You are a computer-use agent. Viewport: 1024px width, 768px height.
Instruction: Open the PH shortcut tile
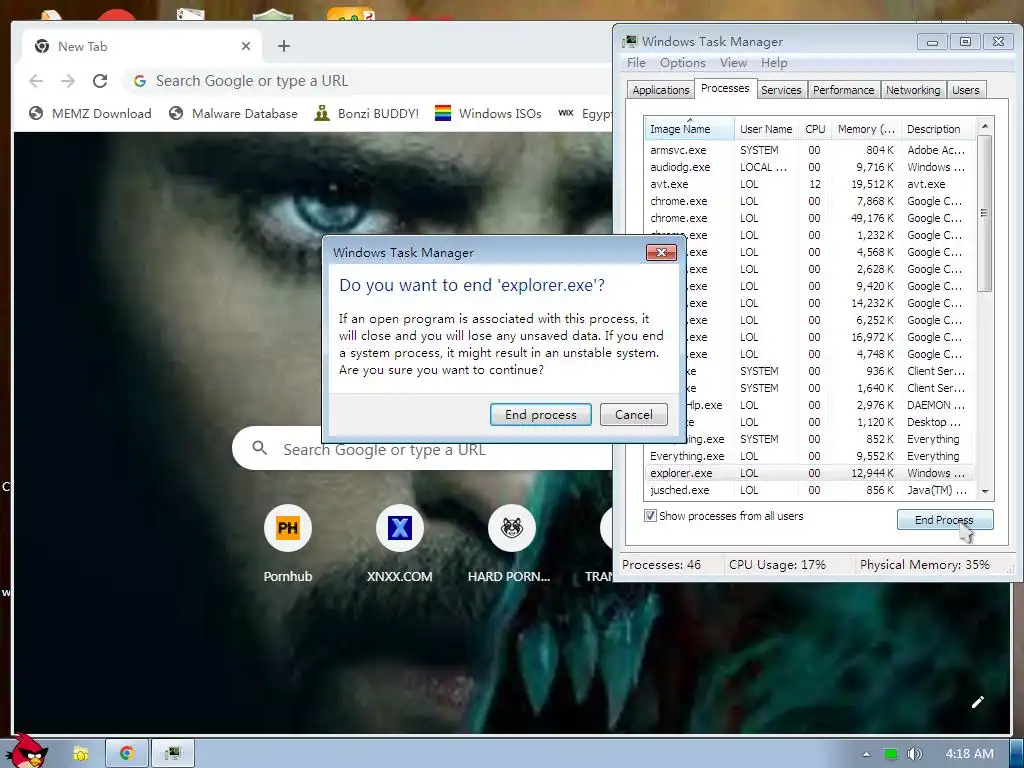click(x=287, y=543)
